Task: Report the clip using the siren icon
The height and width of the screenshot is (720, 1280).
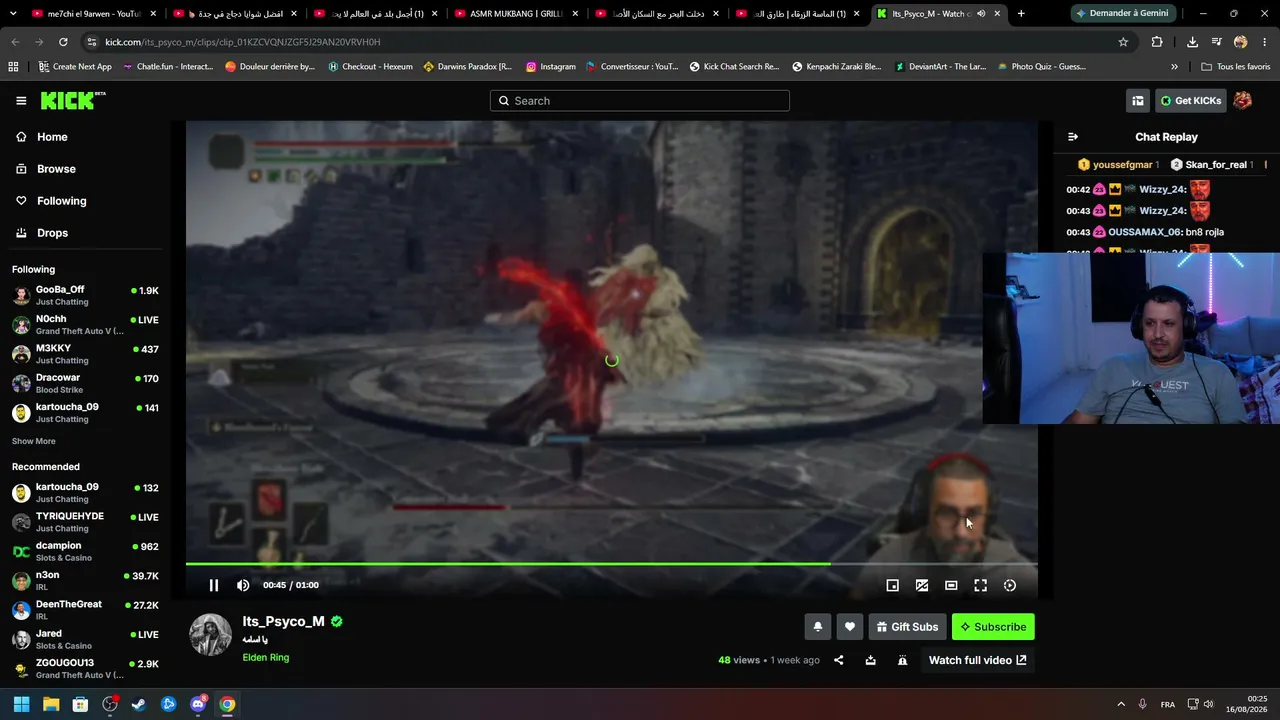Action: [x=902, y=660]
